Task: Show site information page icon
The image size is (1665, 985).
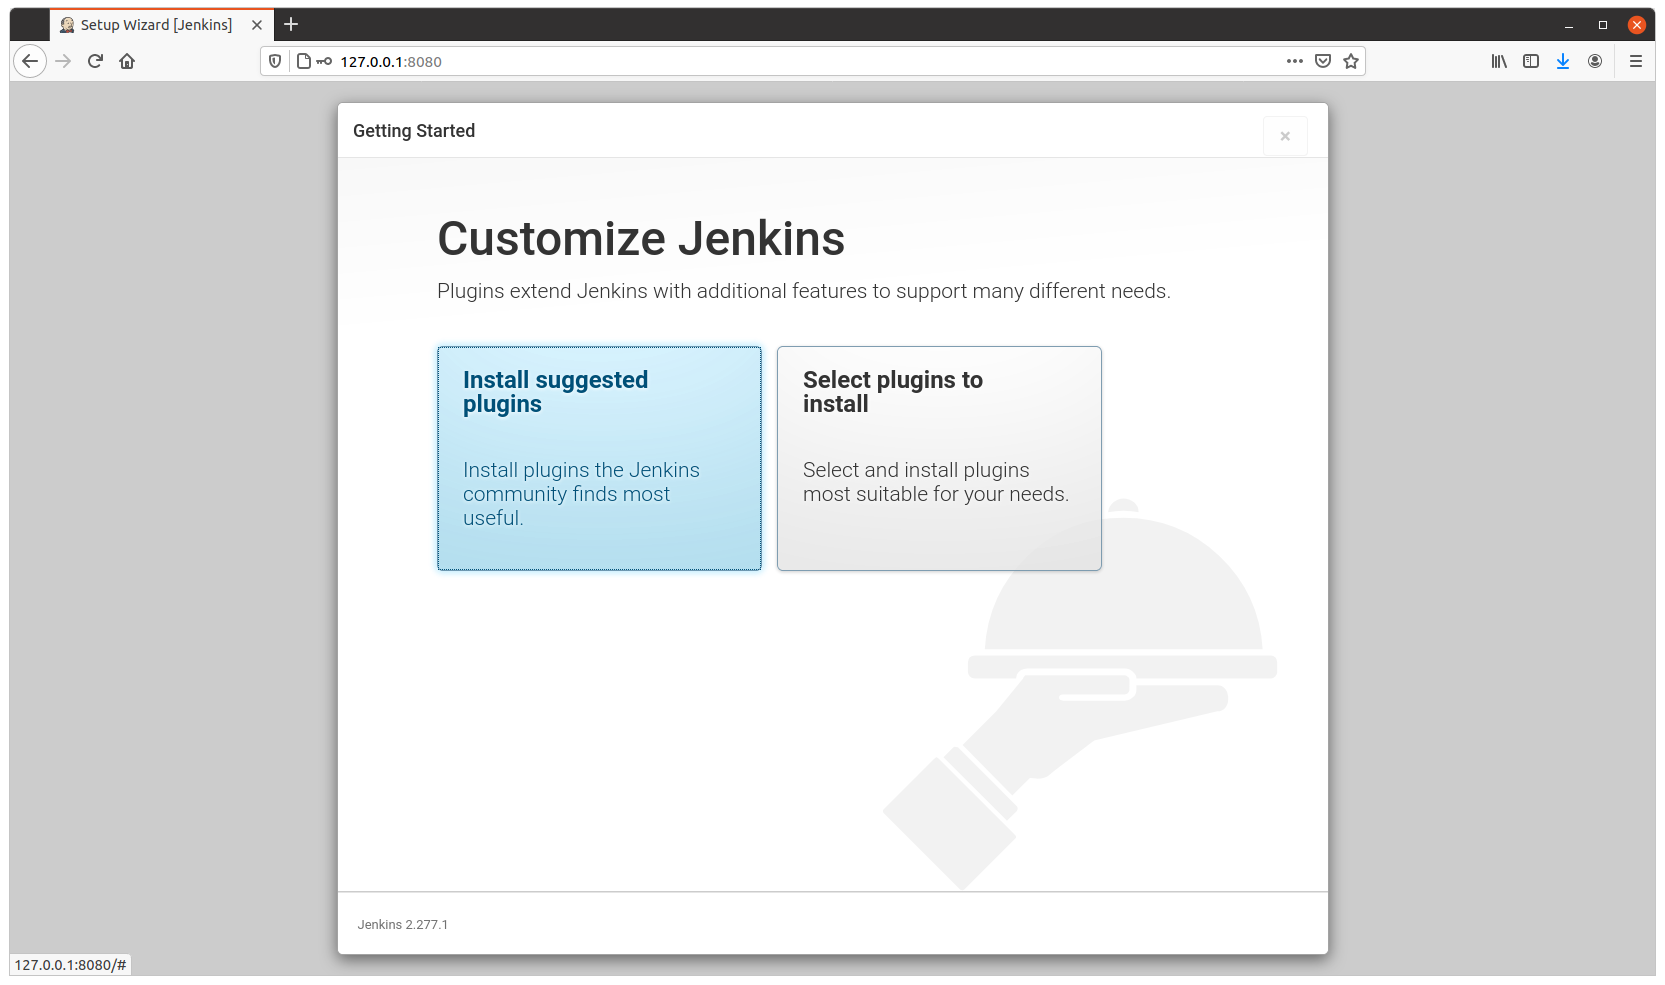Action: pos(304,61)
